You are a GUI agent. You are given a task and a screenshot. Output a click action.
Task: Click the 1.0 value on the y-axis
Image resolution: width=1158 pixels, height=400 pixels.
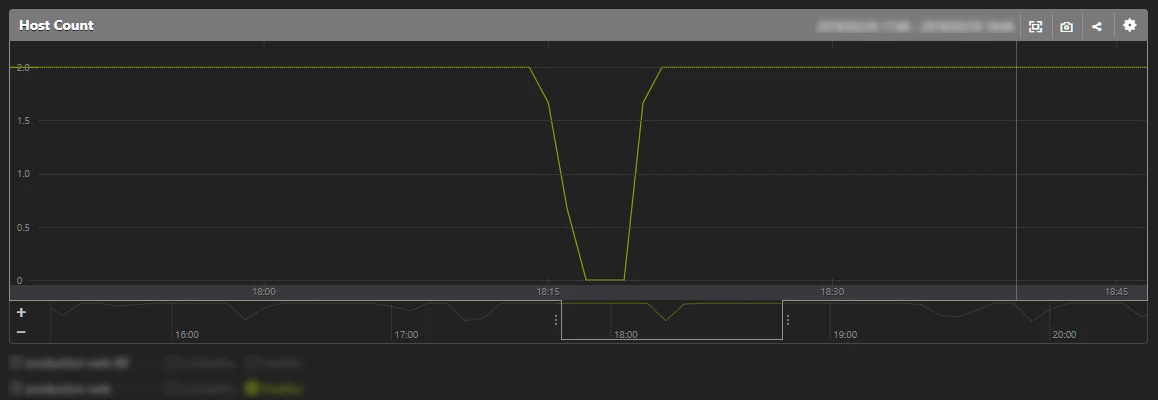click(x=23, y=174)
